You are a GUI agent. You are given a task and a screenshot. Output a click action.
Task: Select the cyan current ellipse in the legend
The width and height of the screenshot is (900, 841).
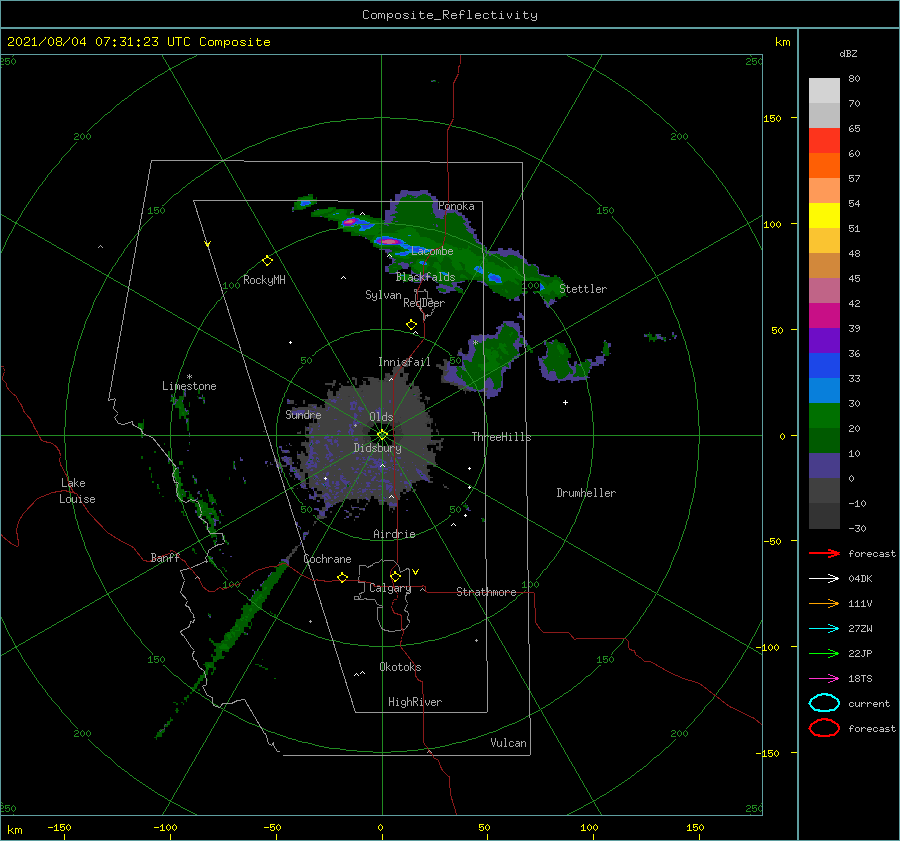(824, 703)
